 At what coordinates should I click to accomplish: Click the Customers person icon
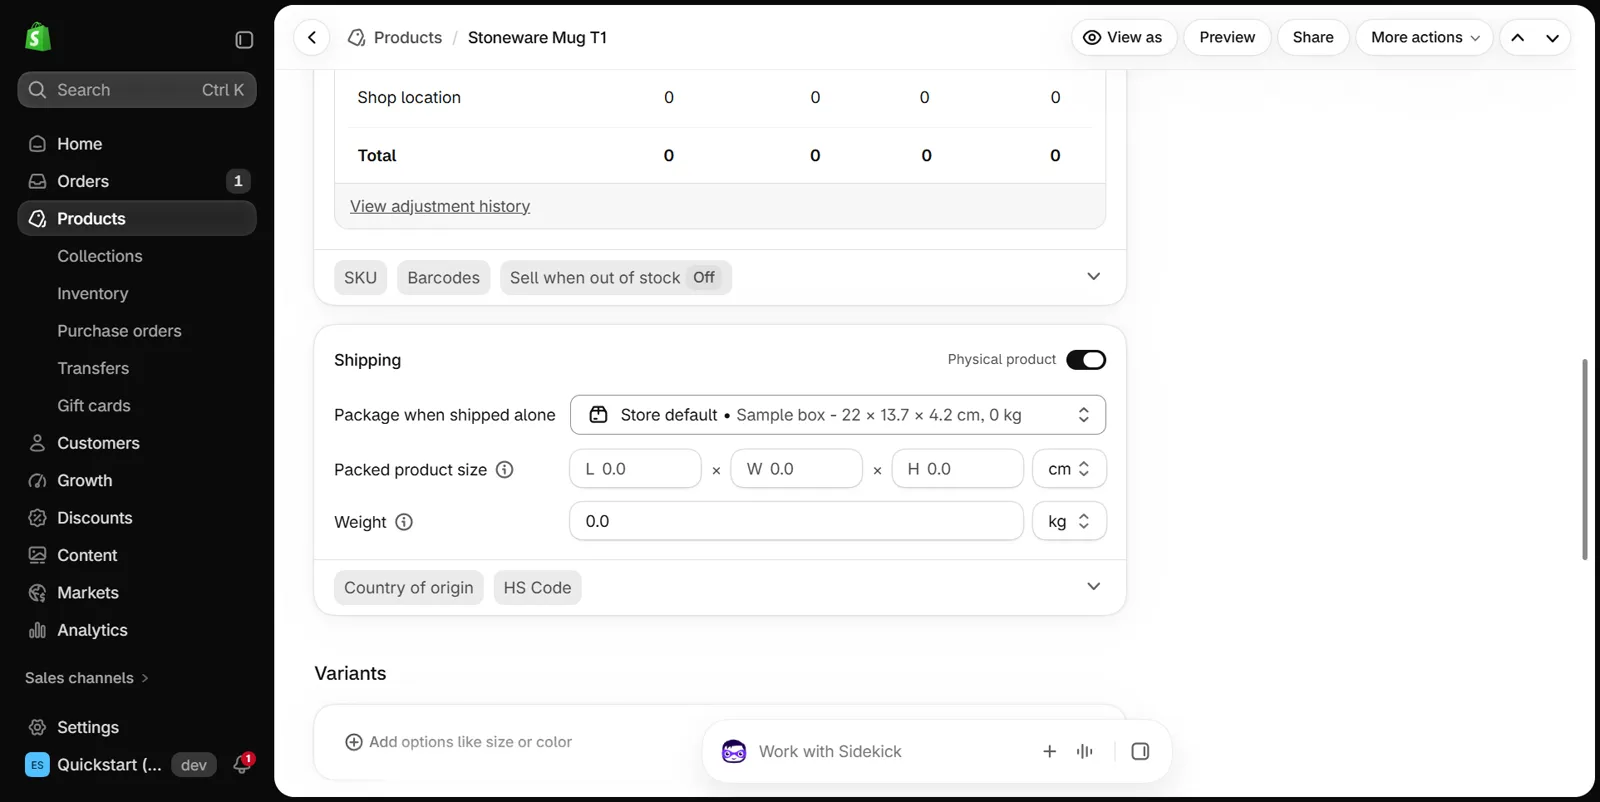pos(37,443)
